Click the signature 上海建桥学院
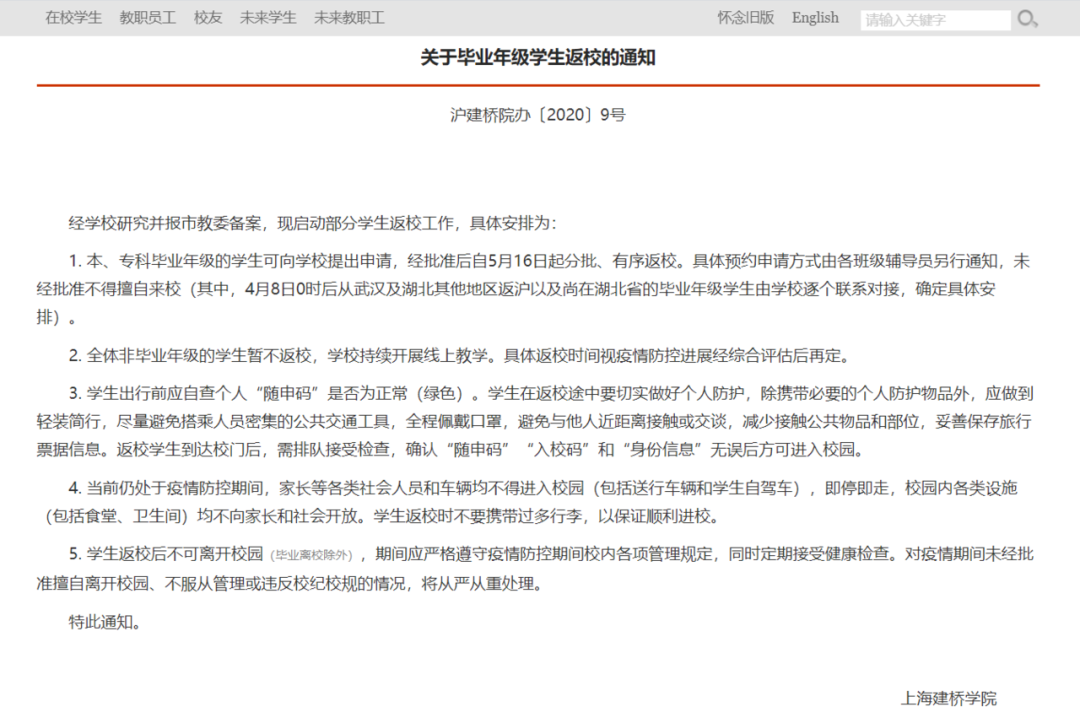Image resolution: width=1080 pixels, height=723 pixels. (x=949, y=698)
